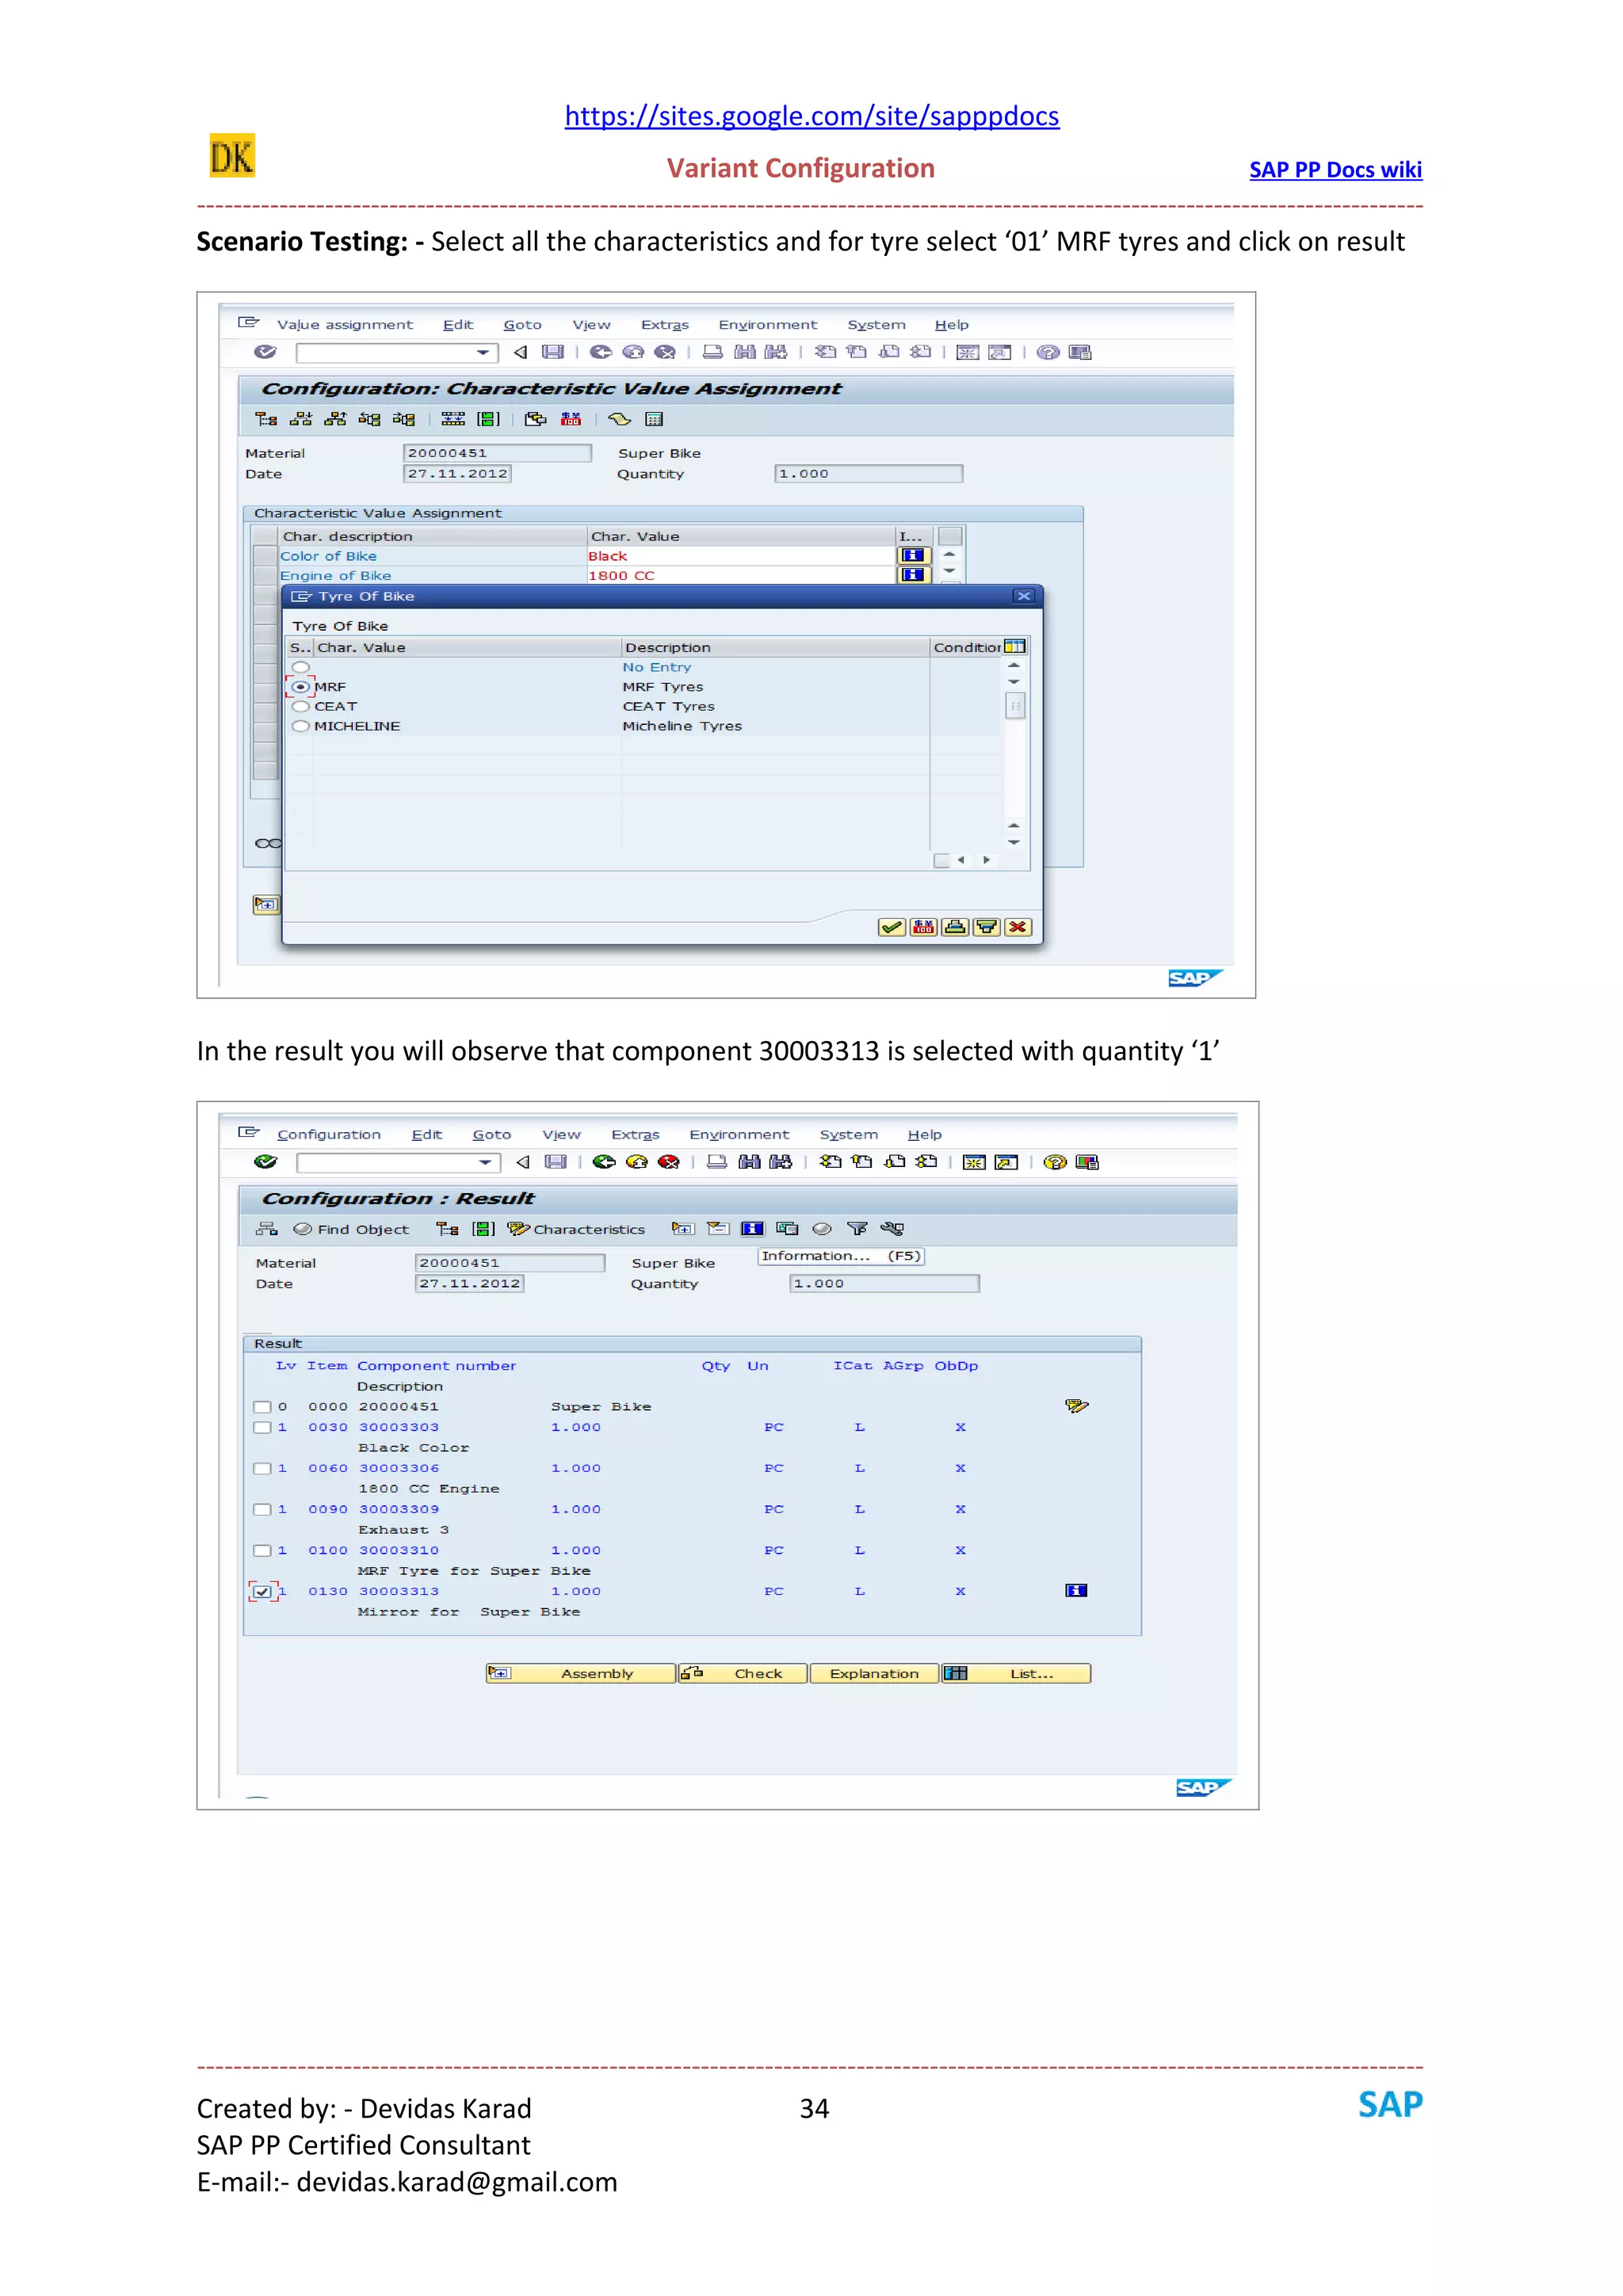Tick checkbox for component 30003306
The width and height of the screenshot is (1623, 2296).
pyautogui.click(x=262, y=1469)
